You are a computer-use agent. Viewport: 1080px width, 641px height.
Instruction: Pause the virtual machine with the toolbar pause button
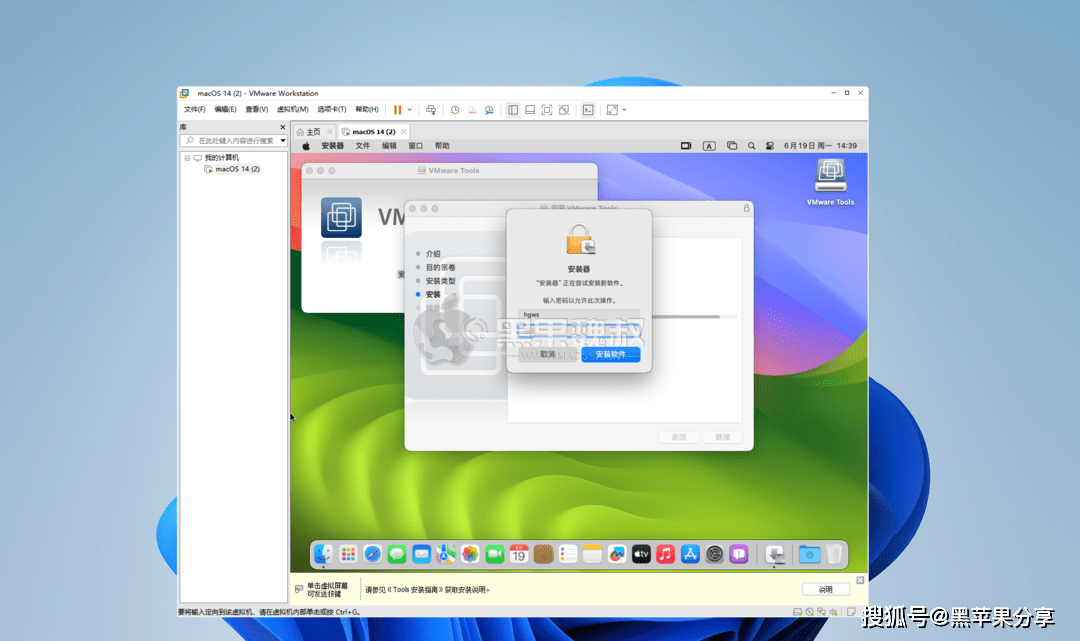pyautogui.click(x=397, y=110)
